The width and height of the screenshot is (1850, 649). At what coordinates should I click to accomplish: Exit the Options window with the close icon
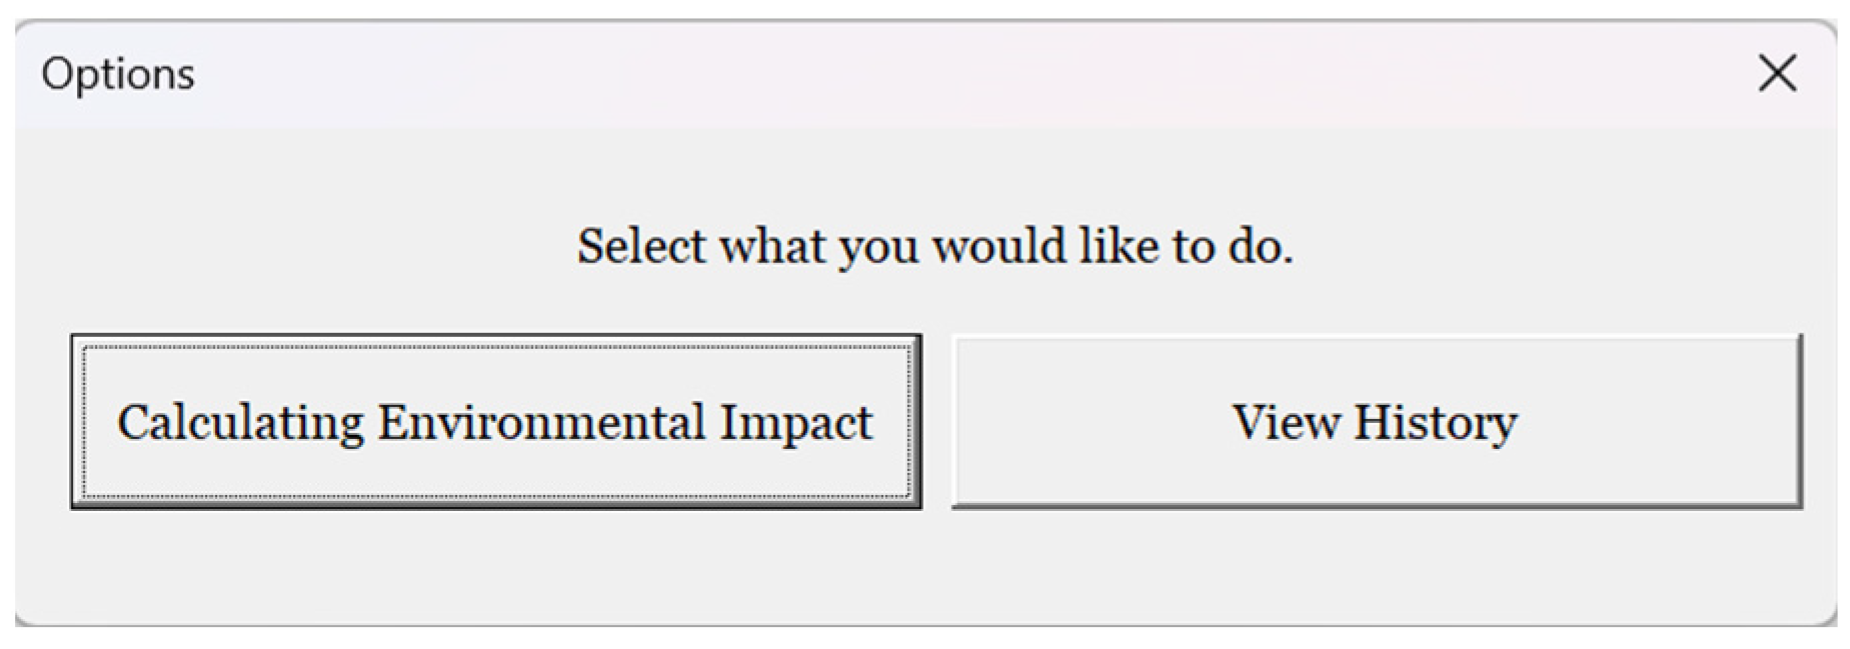[1777, 73]
